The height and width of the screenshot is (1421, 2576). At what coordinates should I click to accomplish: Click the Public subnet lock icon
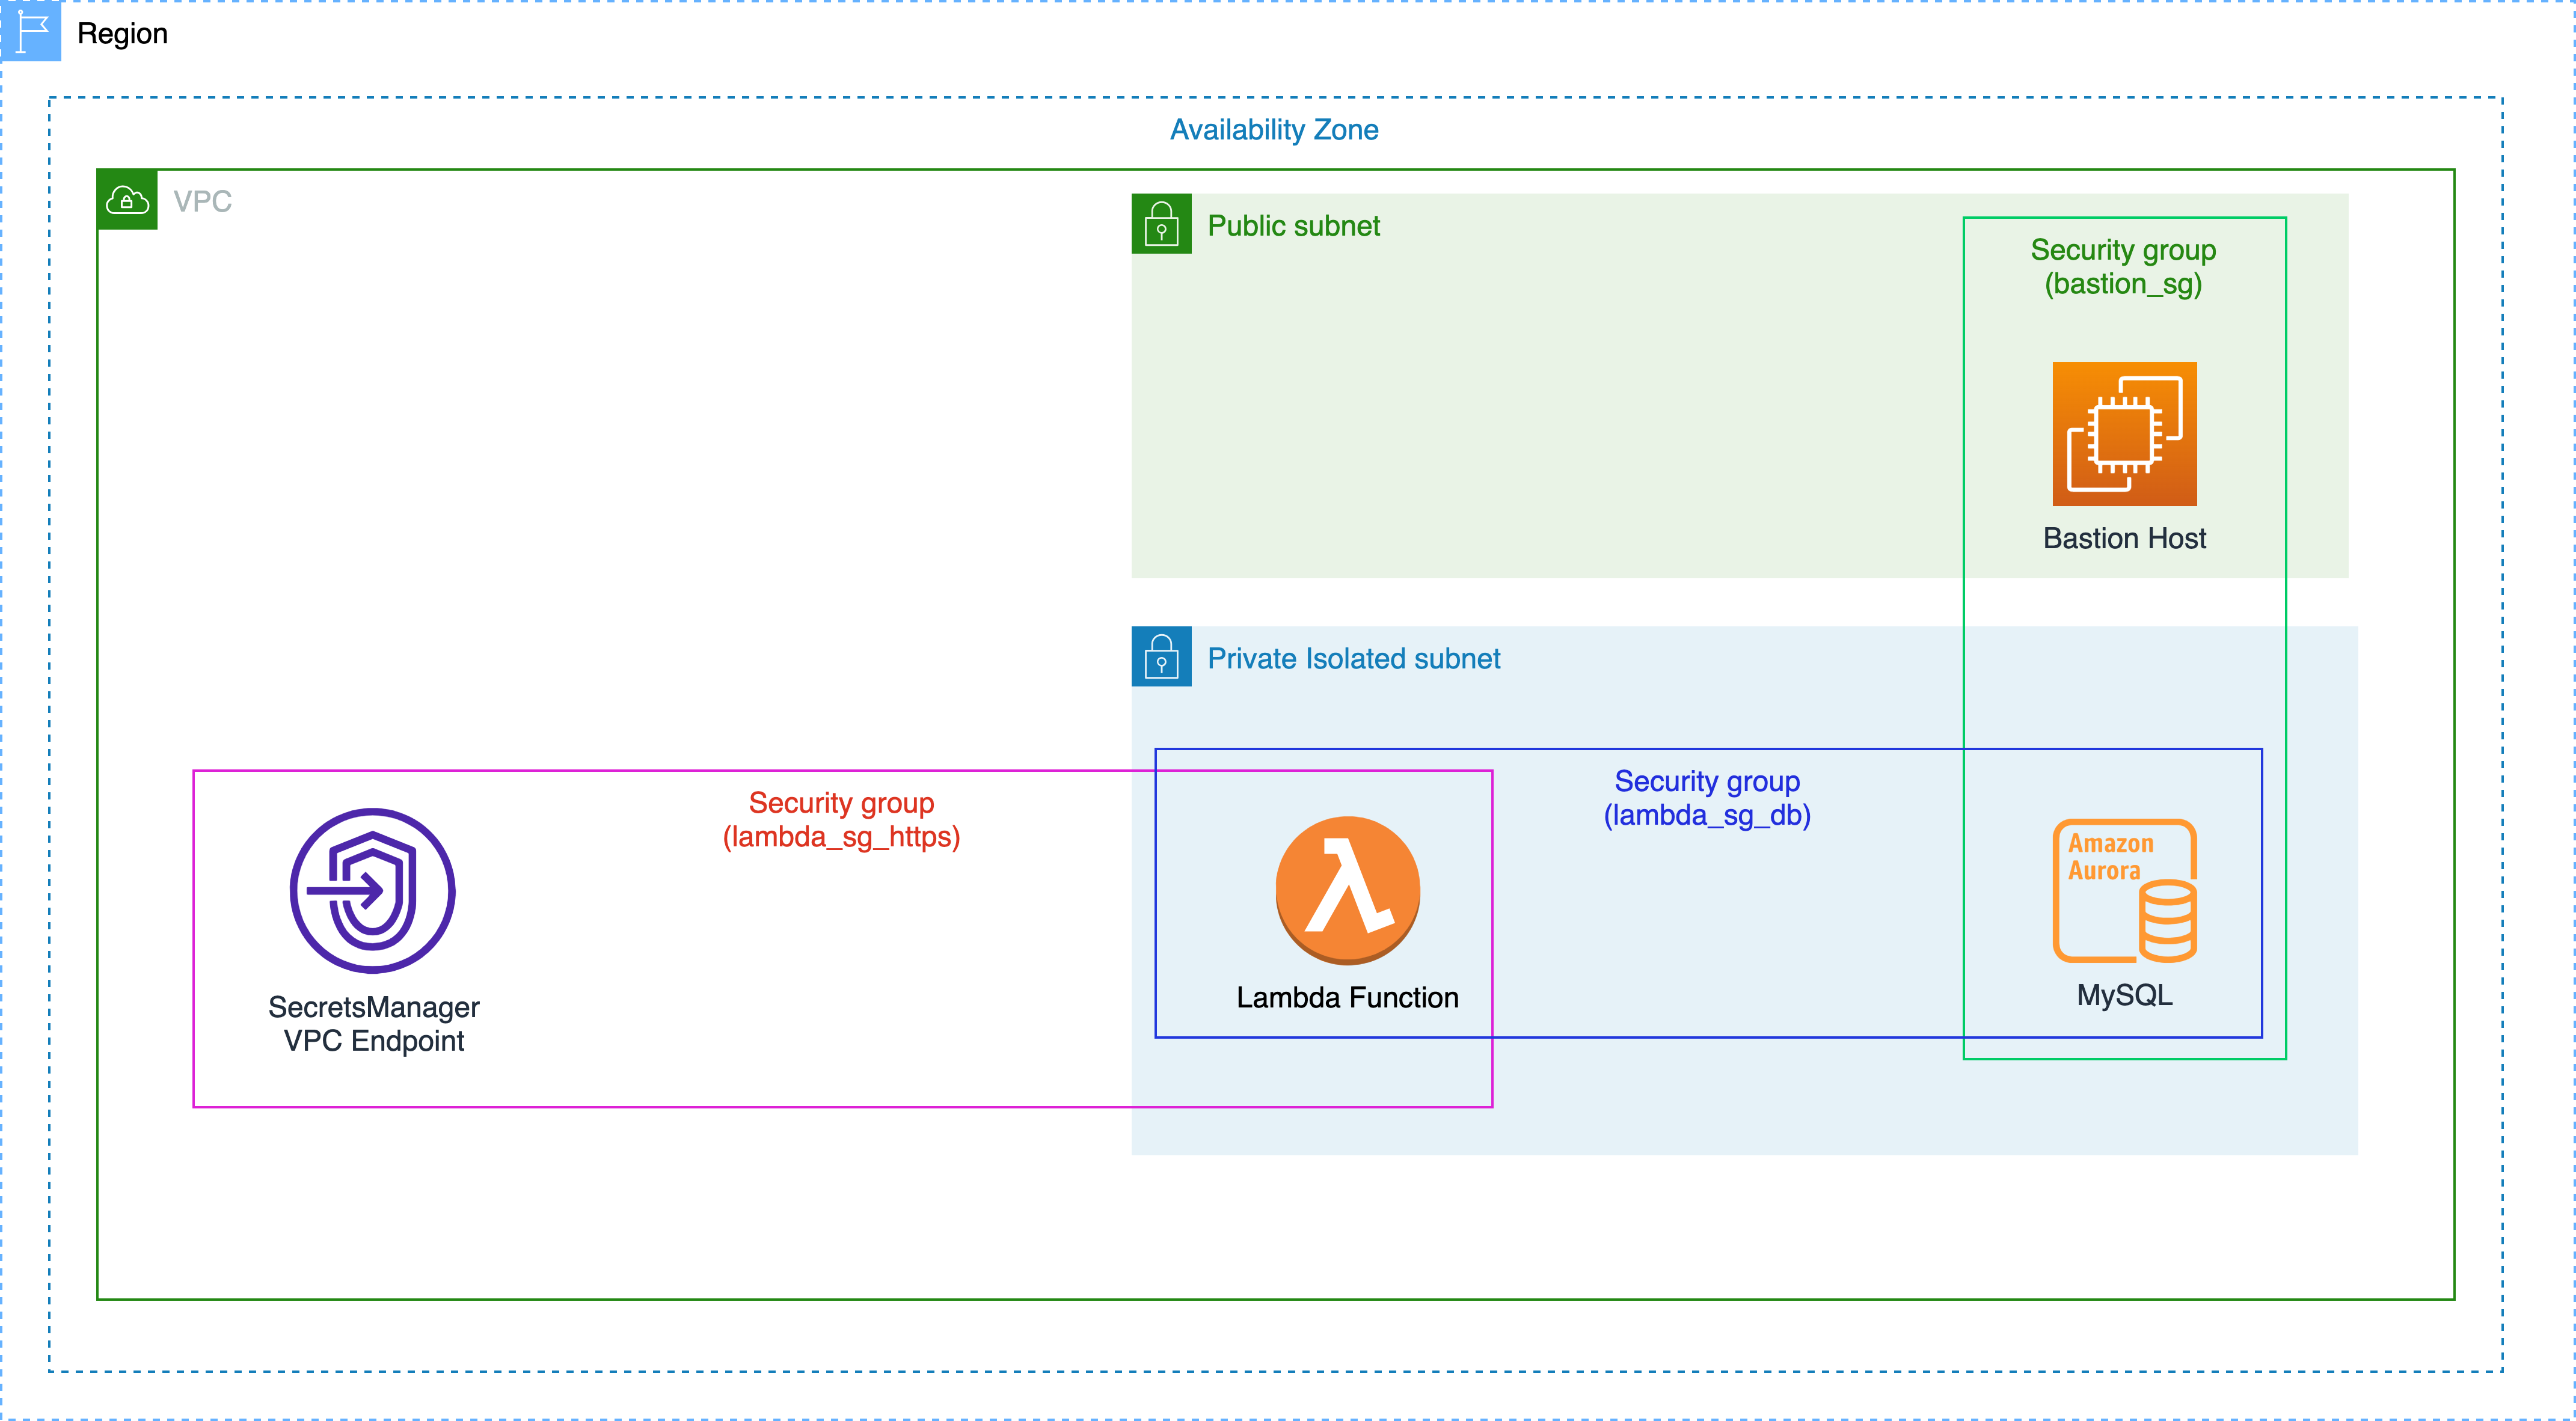coord(1161,224)
